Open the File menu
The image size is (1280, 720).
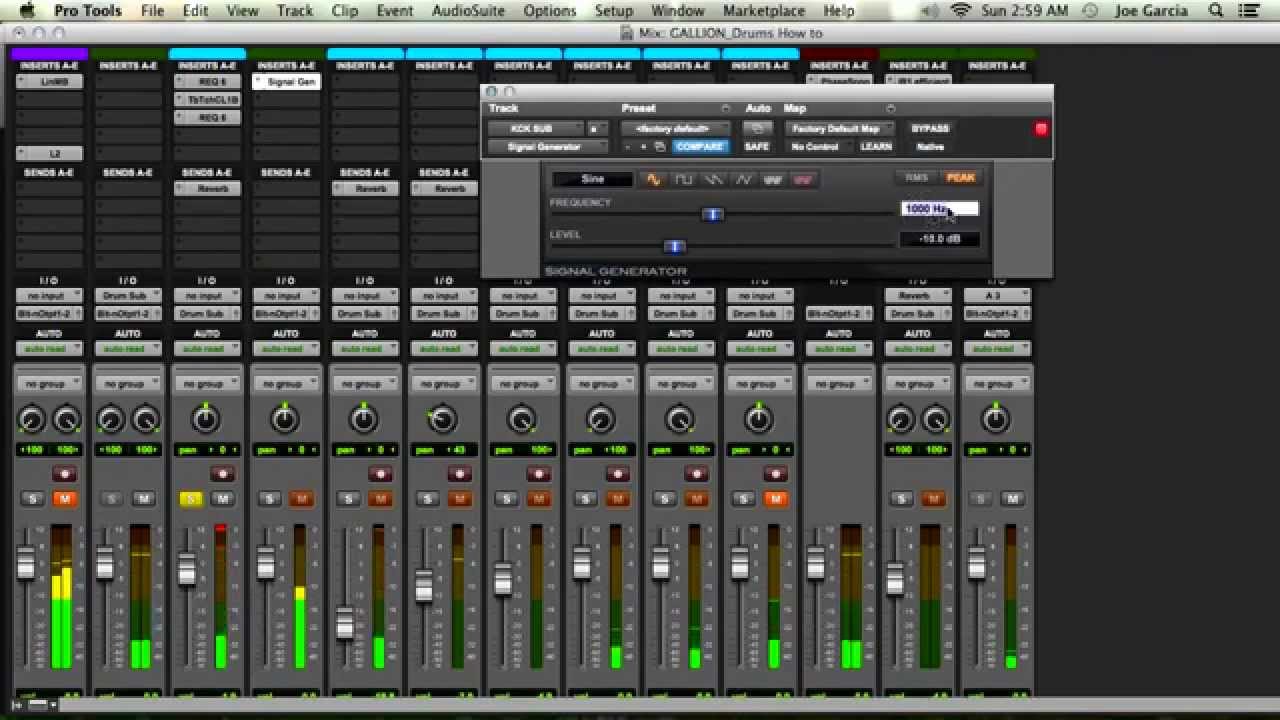pos(153,11)
